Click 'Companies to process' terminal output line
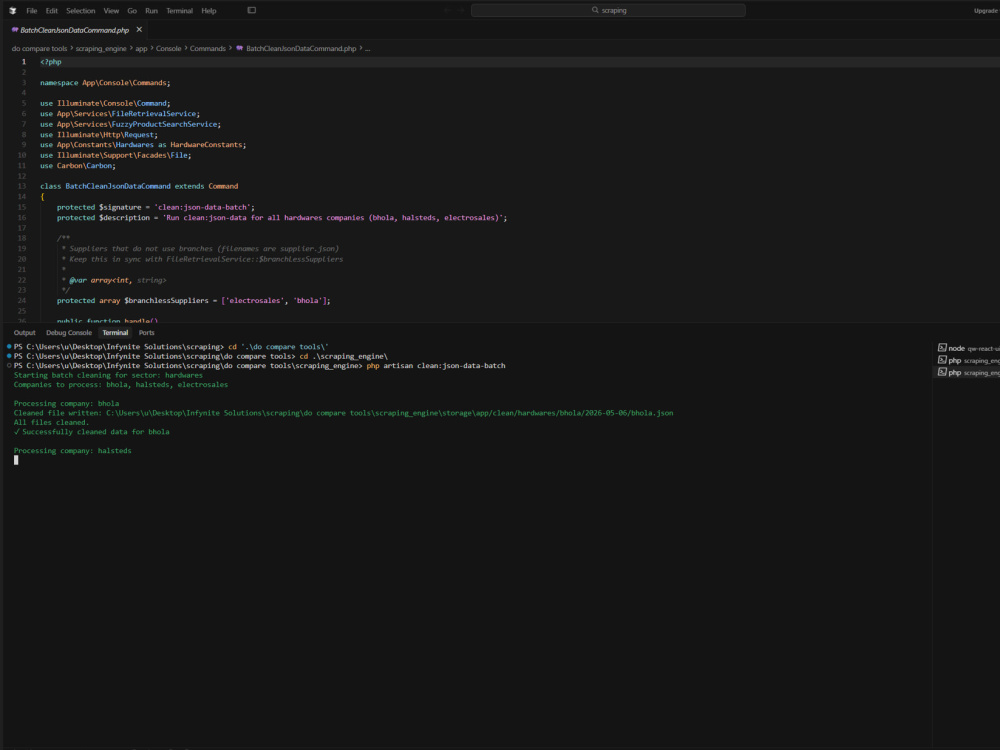This screenshot has width=1000, height=750. click(121, 385)
